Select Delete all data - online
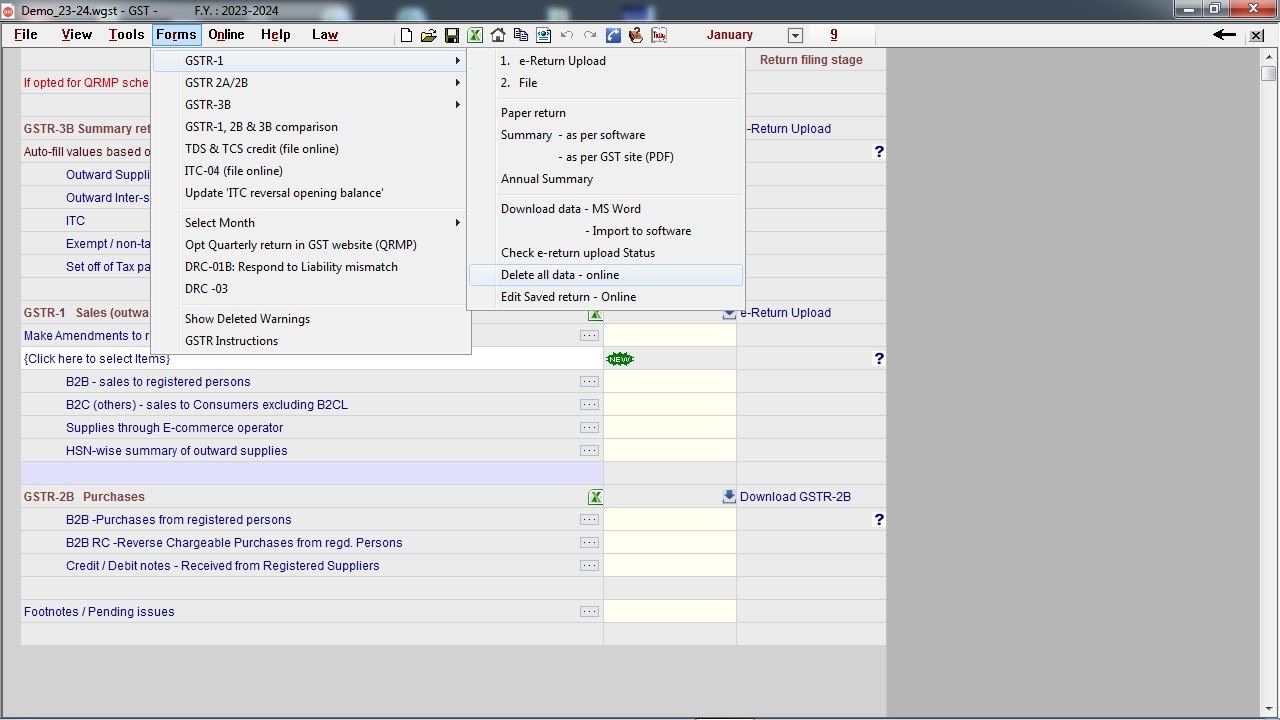1280x720 pixels. coord(606,275)
